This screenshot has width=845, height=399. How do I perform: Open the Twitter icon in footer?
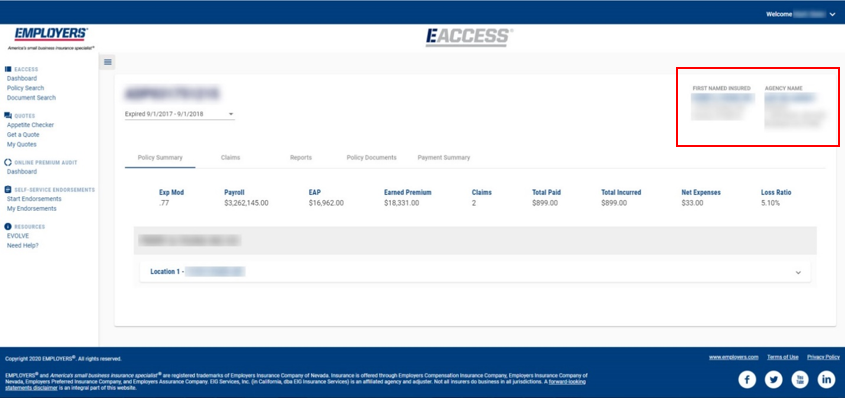(x=773, y=380)
